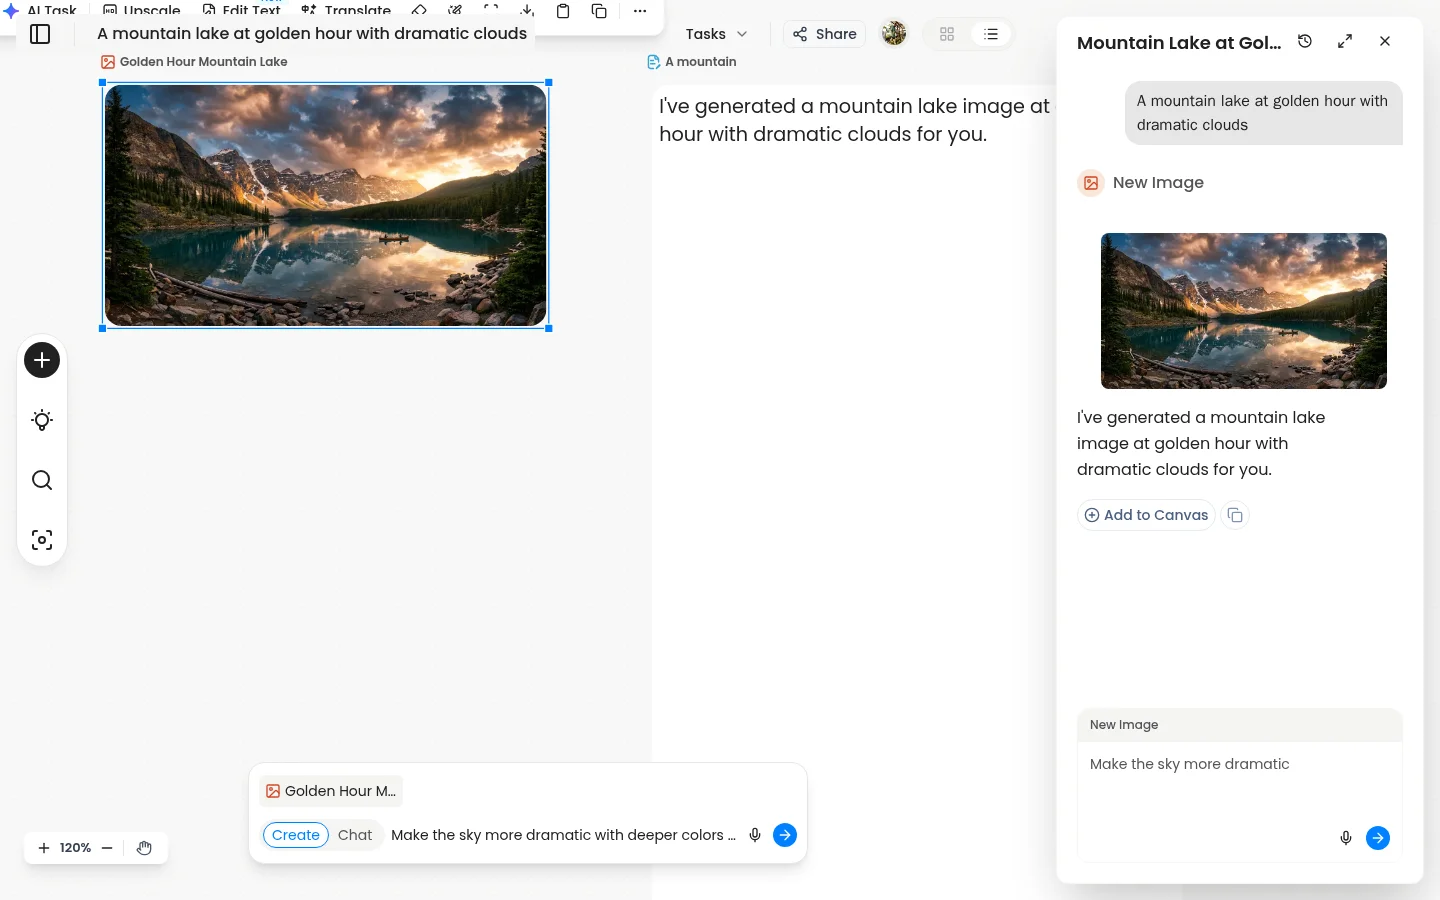The width and height of the screenshot is (1440, 900).
Task: Click the Golden Hour M... attachment chip
Action: [331, 791]
